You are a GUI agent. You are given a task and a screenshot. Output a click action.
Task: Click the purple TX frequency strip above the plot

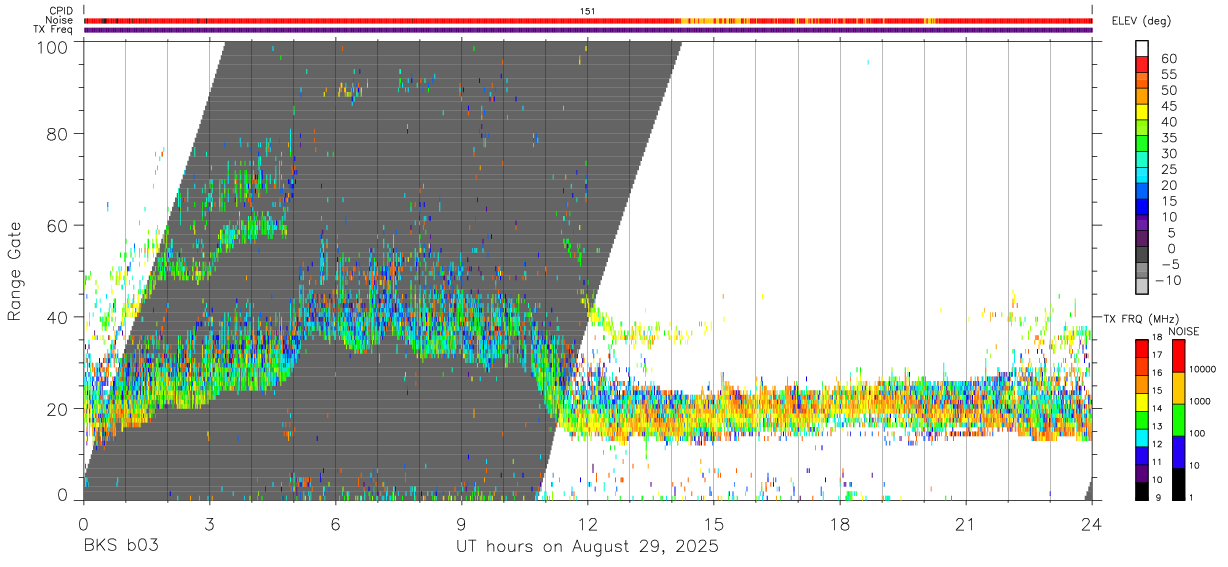coord(588,30)
